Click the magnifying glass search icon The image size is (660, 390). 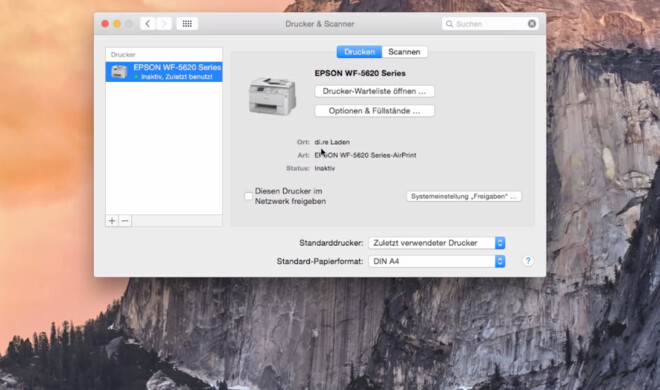(449, 24)
